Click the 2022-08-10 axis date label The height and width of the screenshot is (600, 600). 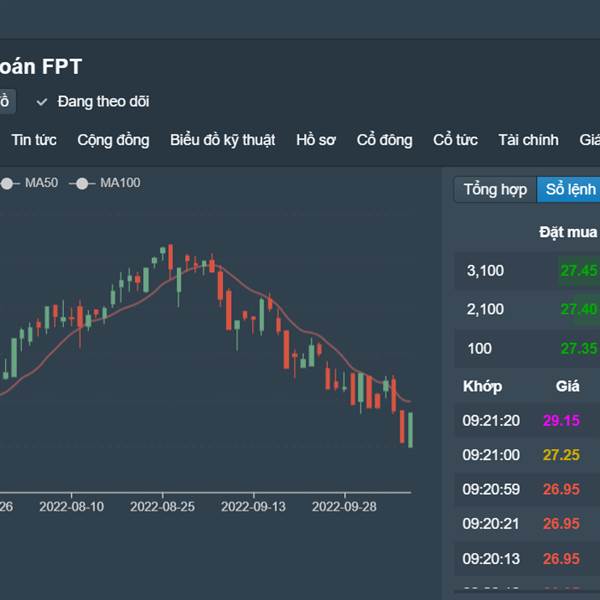(72, 507)
